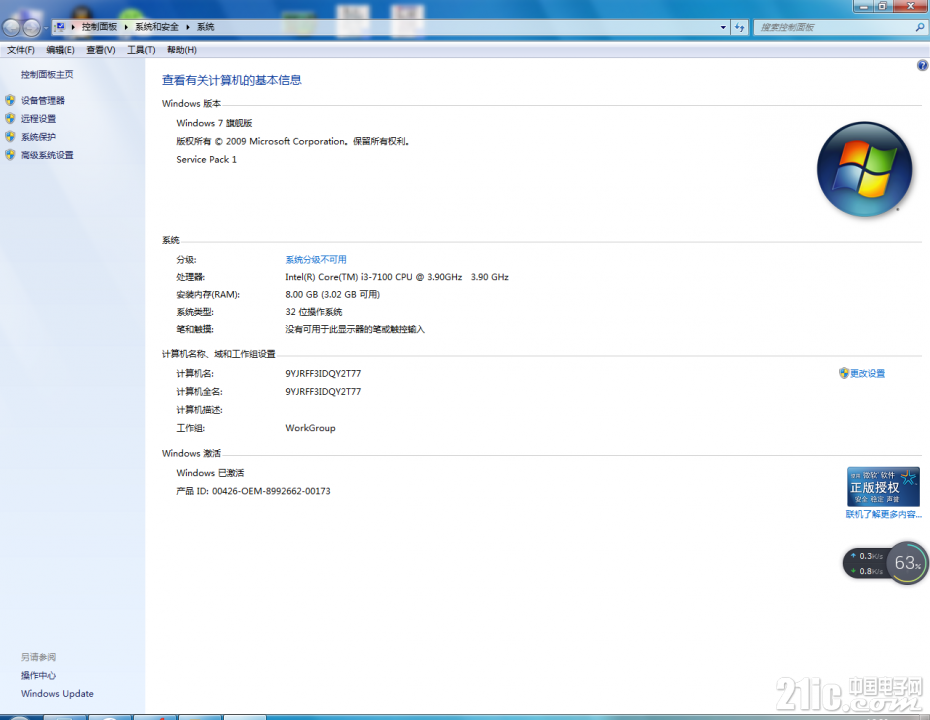
Task: Expand the arrow after 控制面板 in breadcrumb
Action: (x=126, y=27)
